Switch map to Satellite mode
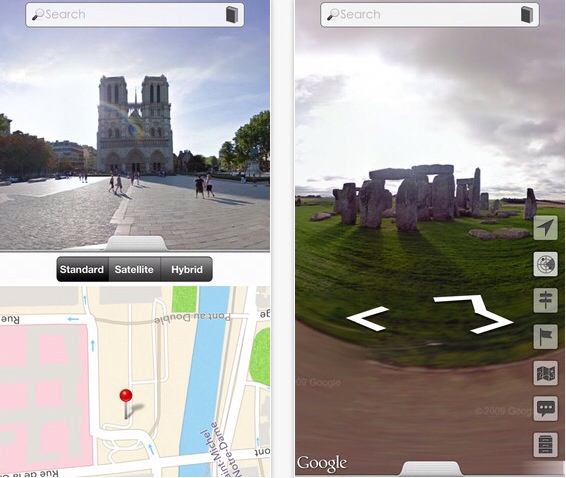This screenshot has width=566, height=478. (x=134, y=269)
